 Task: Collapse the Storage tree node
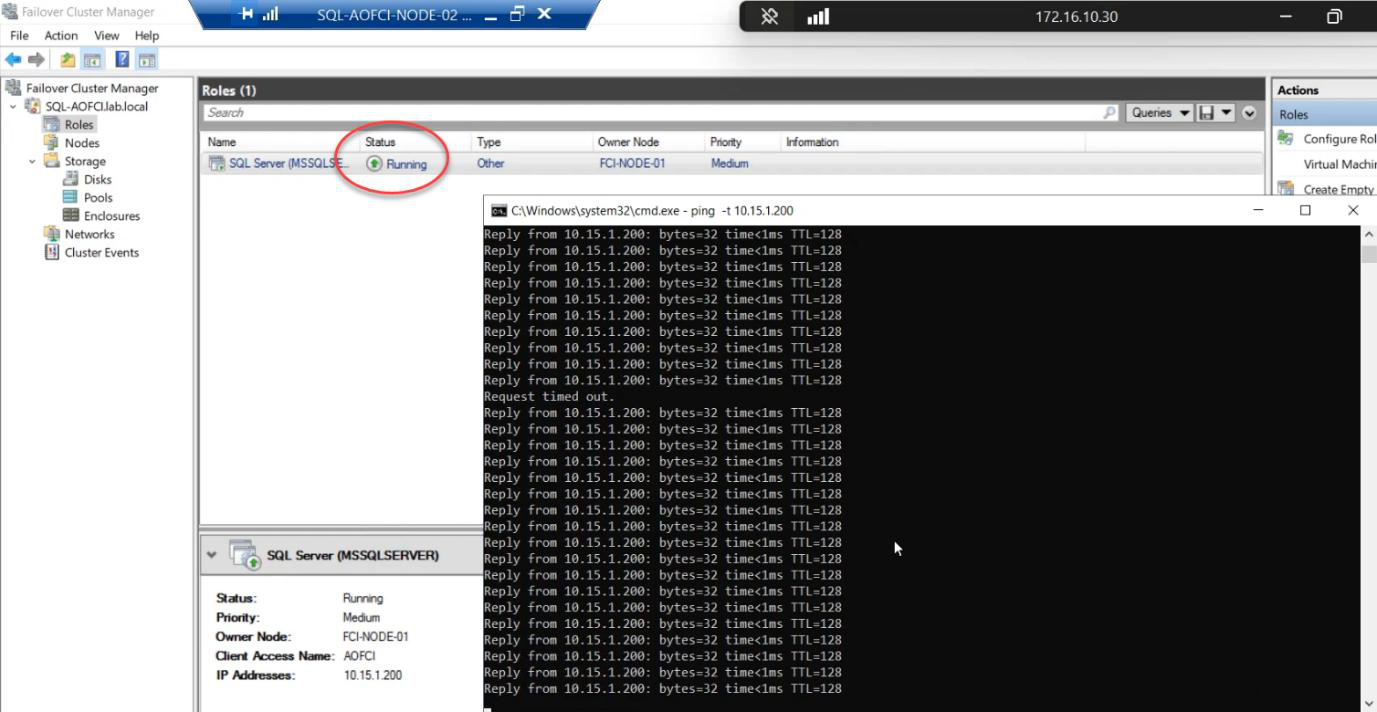click(x=32, y=161)
